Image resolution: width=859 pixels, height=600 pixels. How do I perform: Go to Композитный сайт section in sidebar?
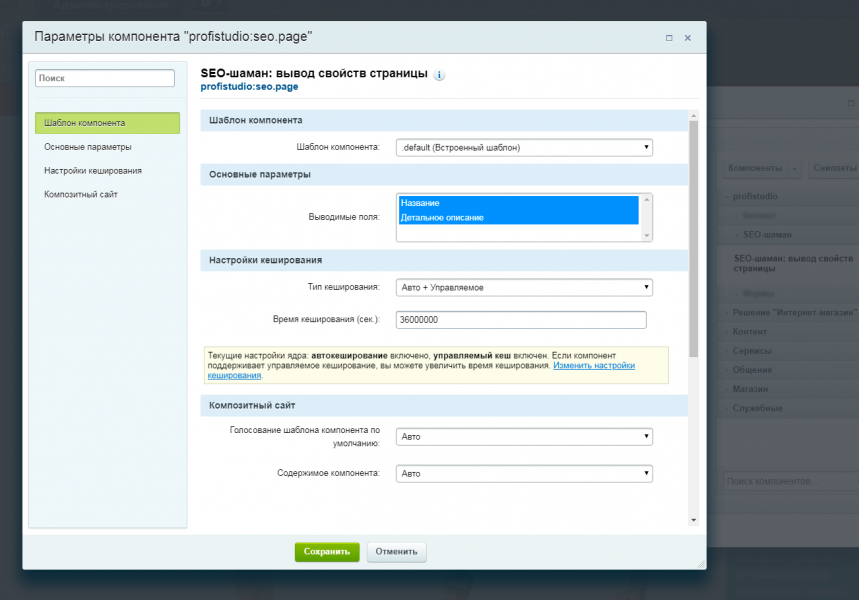(x=81, y=194)
